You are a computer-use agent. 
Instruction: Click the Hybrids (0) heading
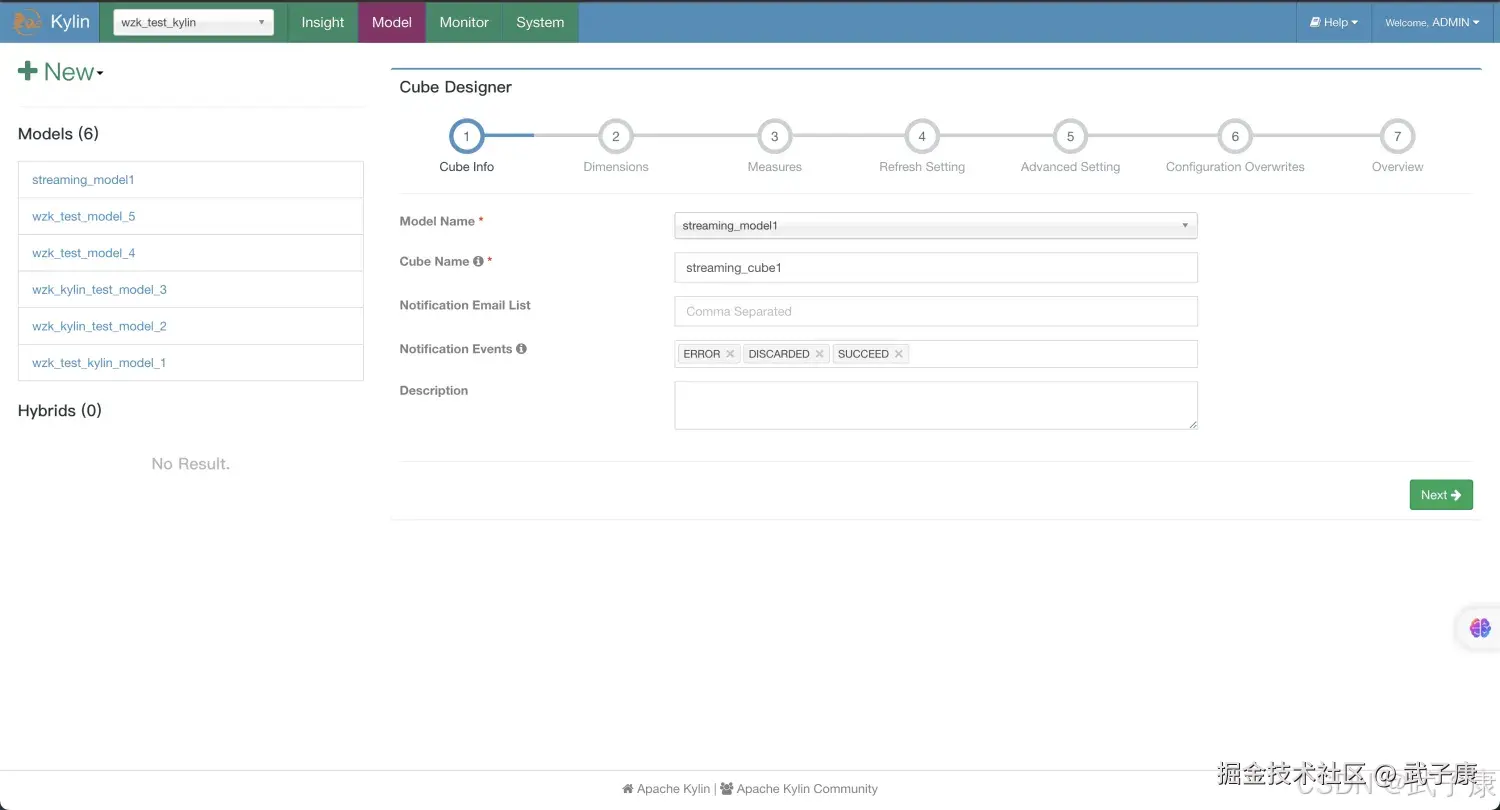click(x=60, y=411)
